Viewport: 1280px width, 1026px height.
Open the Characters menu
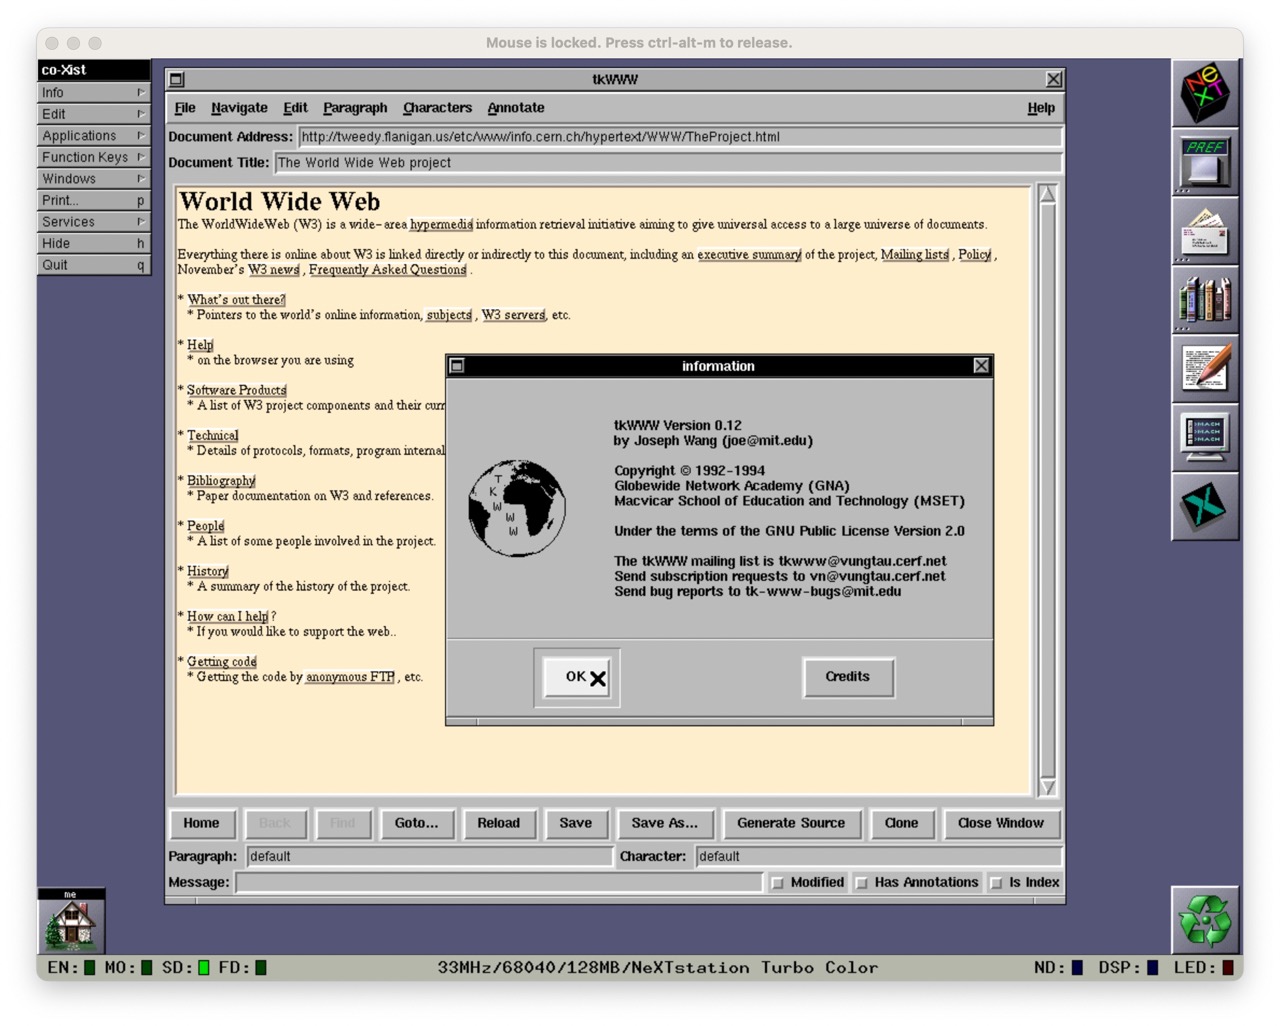[x=437, y=108]
